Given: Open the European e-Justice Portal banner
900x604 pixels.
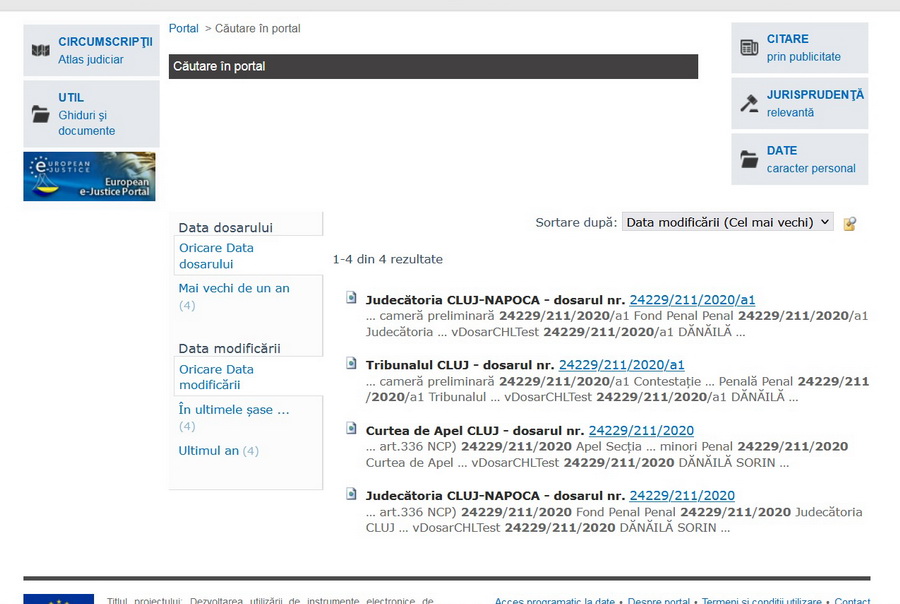Looking at the screenshot, I should [x=89, y=176].
